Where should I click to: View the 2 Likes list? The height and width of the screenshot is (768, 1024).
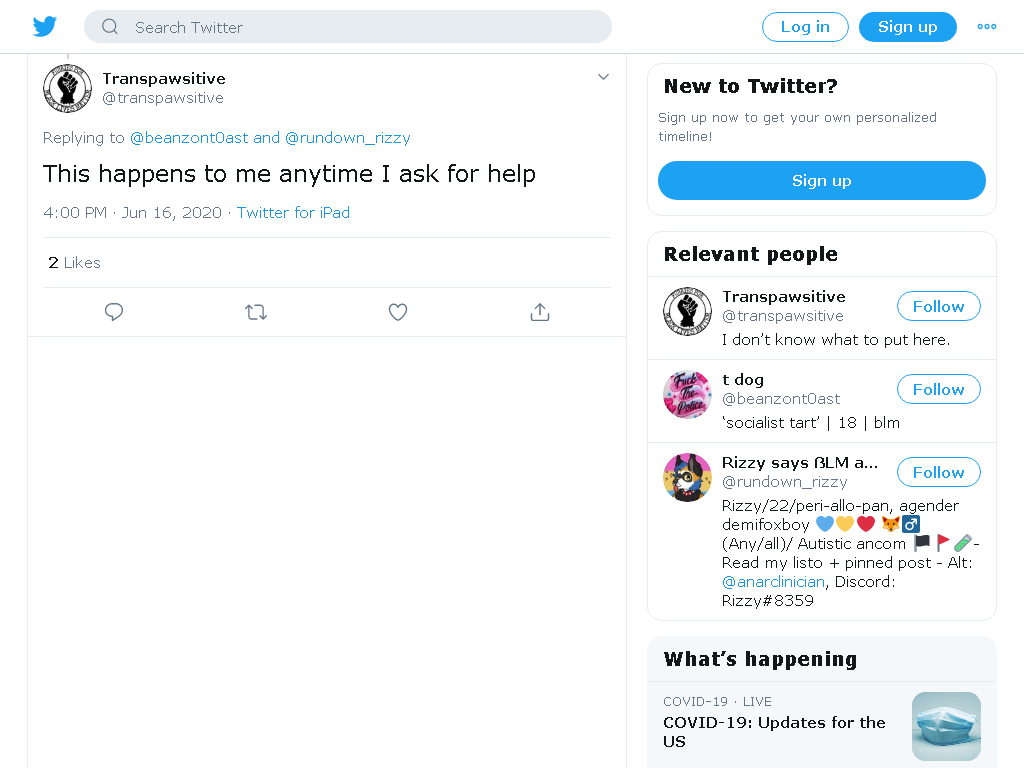pyautogui.click(x=74, y=263)
